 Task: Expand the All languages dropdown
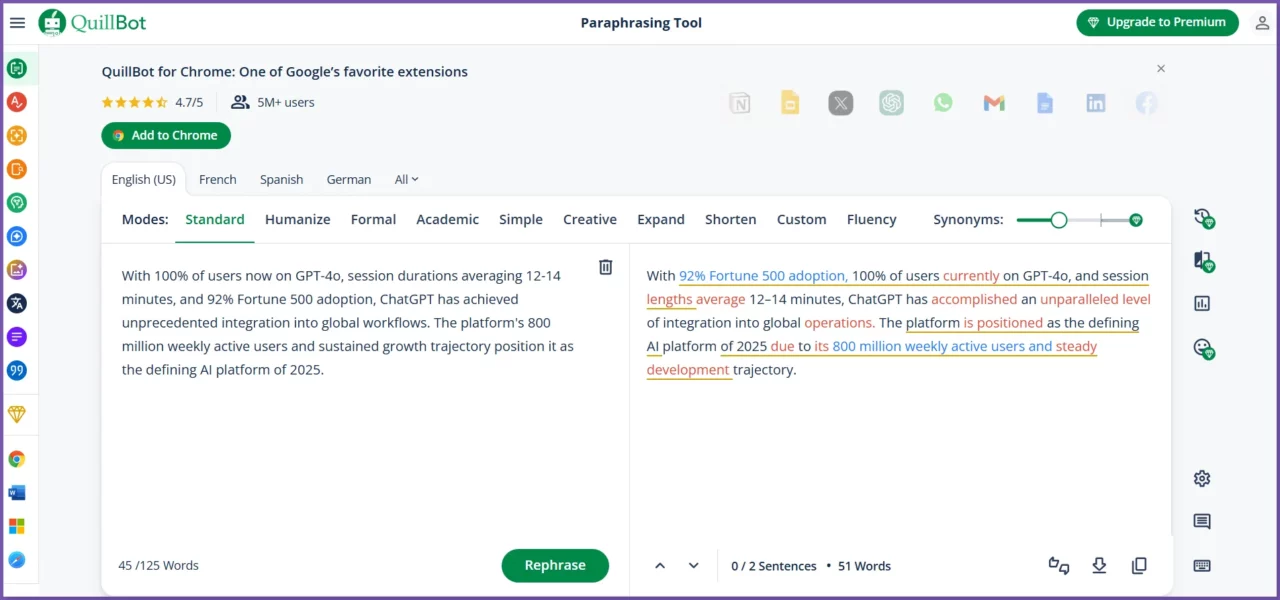click(406, 180)
